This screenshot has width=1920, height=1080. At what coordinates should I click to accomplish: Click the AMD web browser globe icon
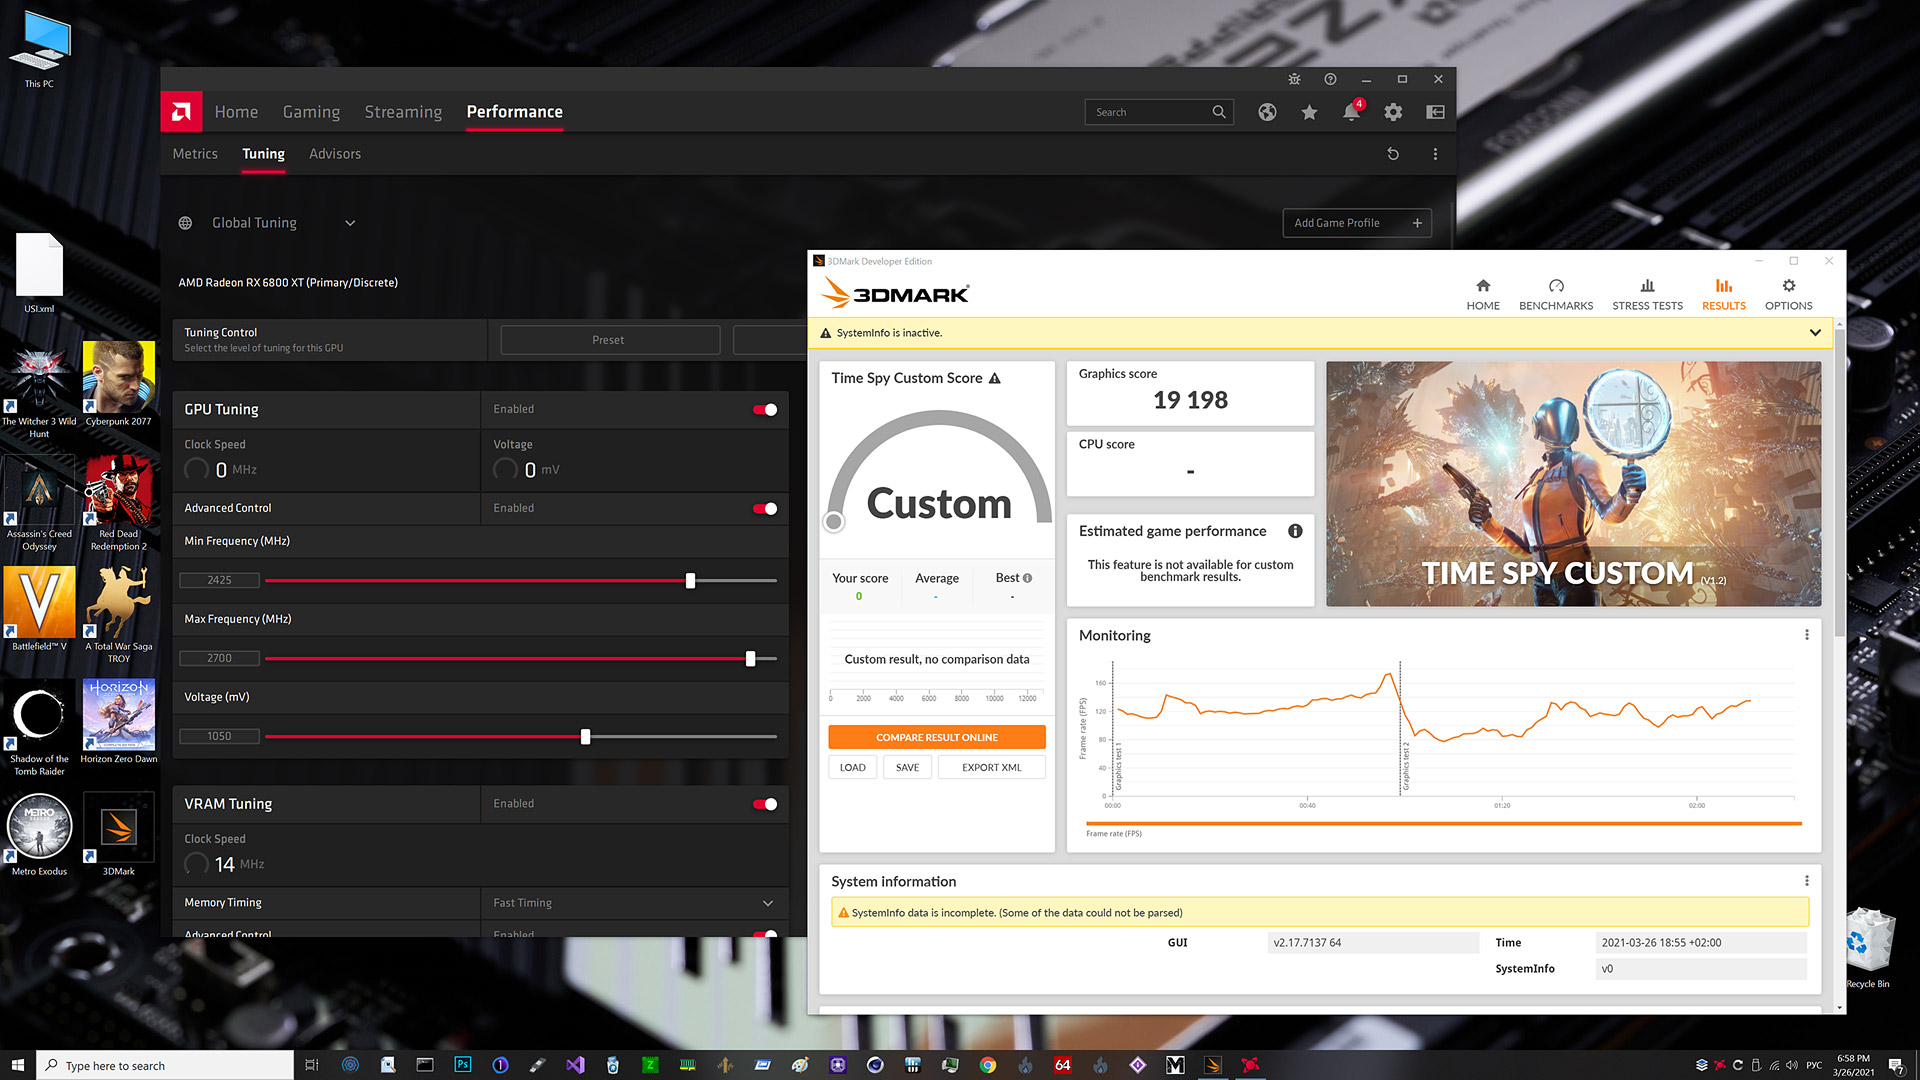coord(1267,112)
